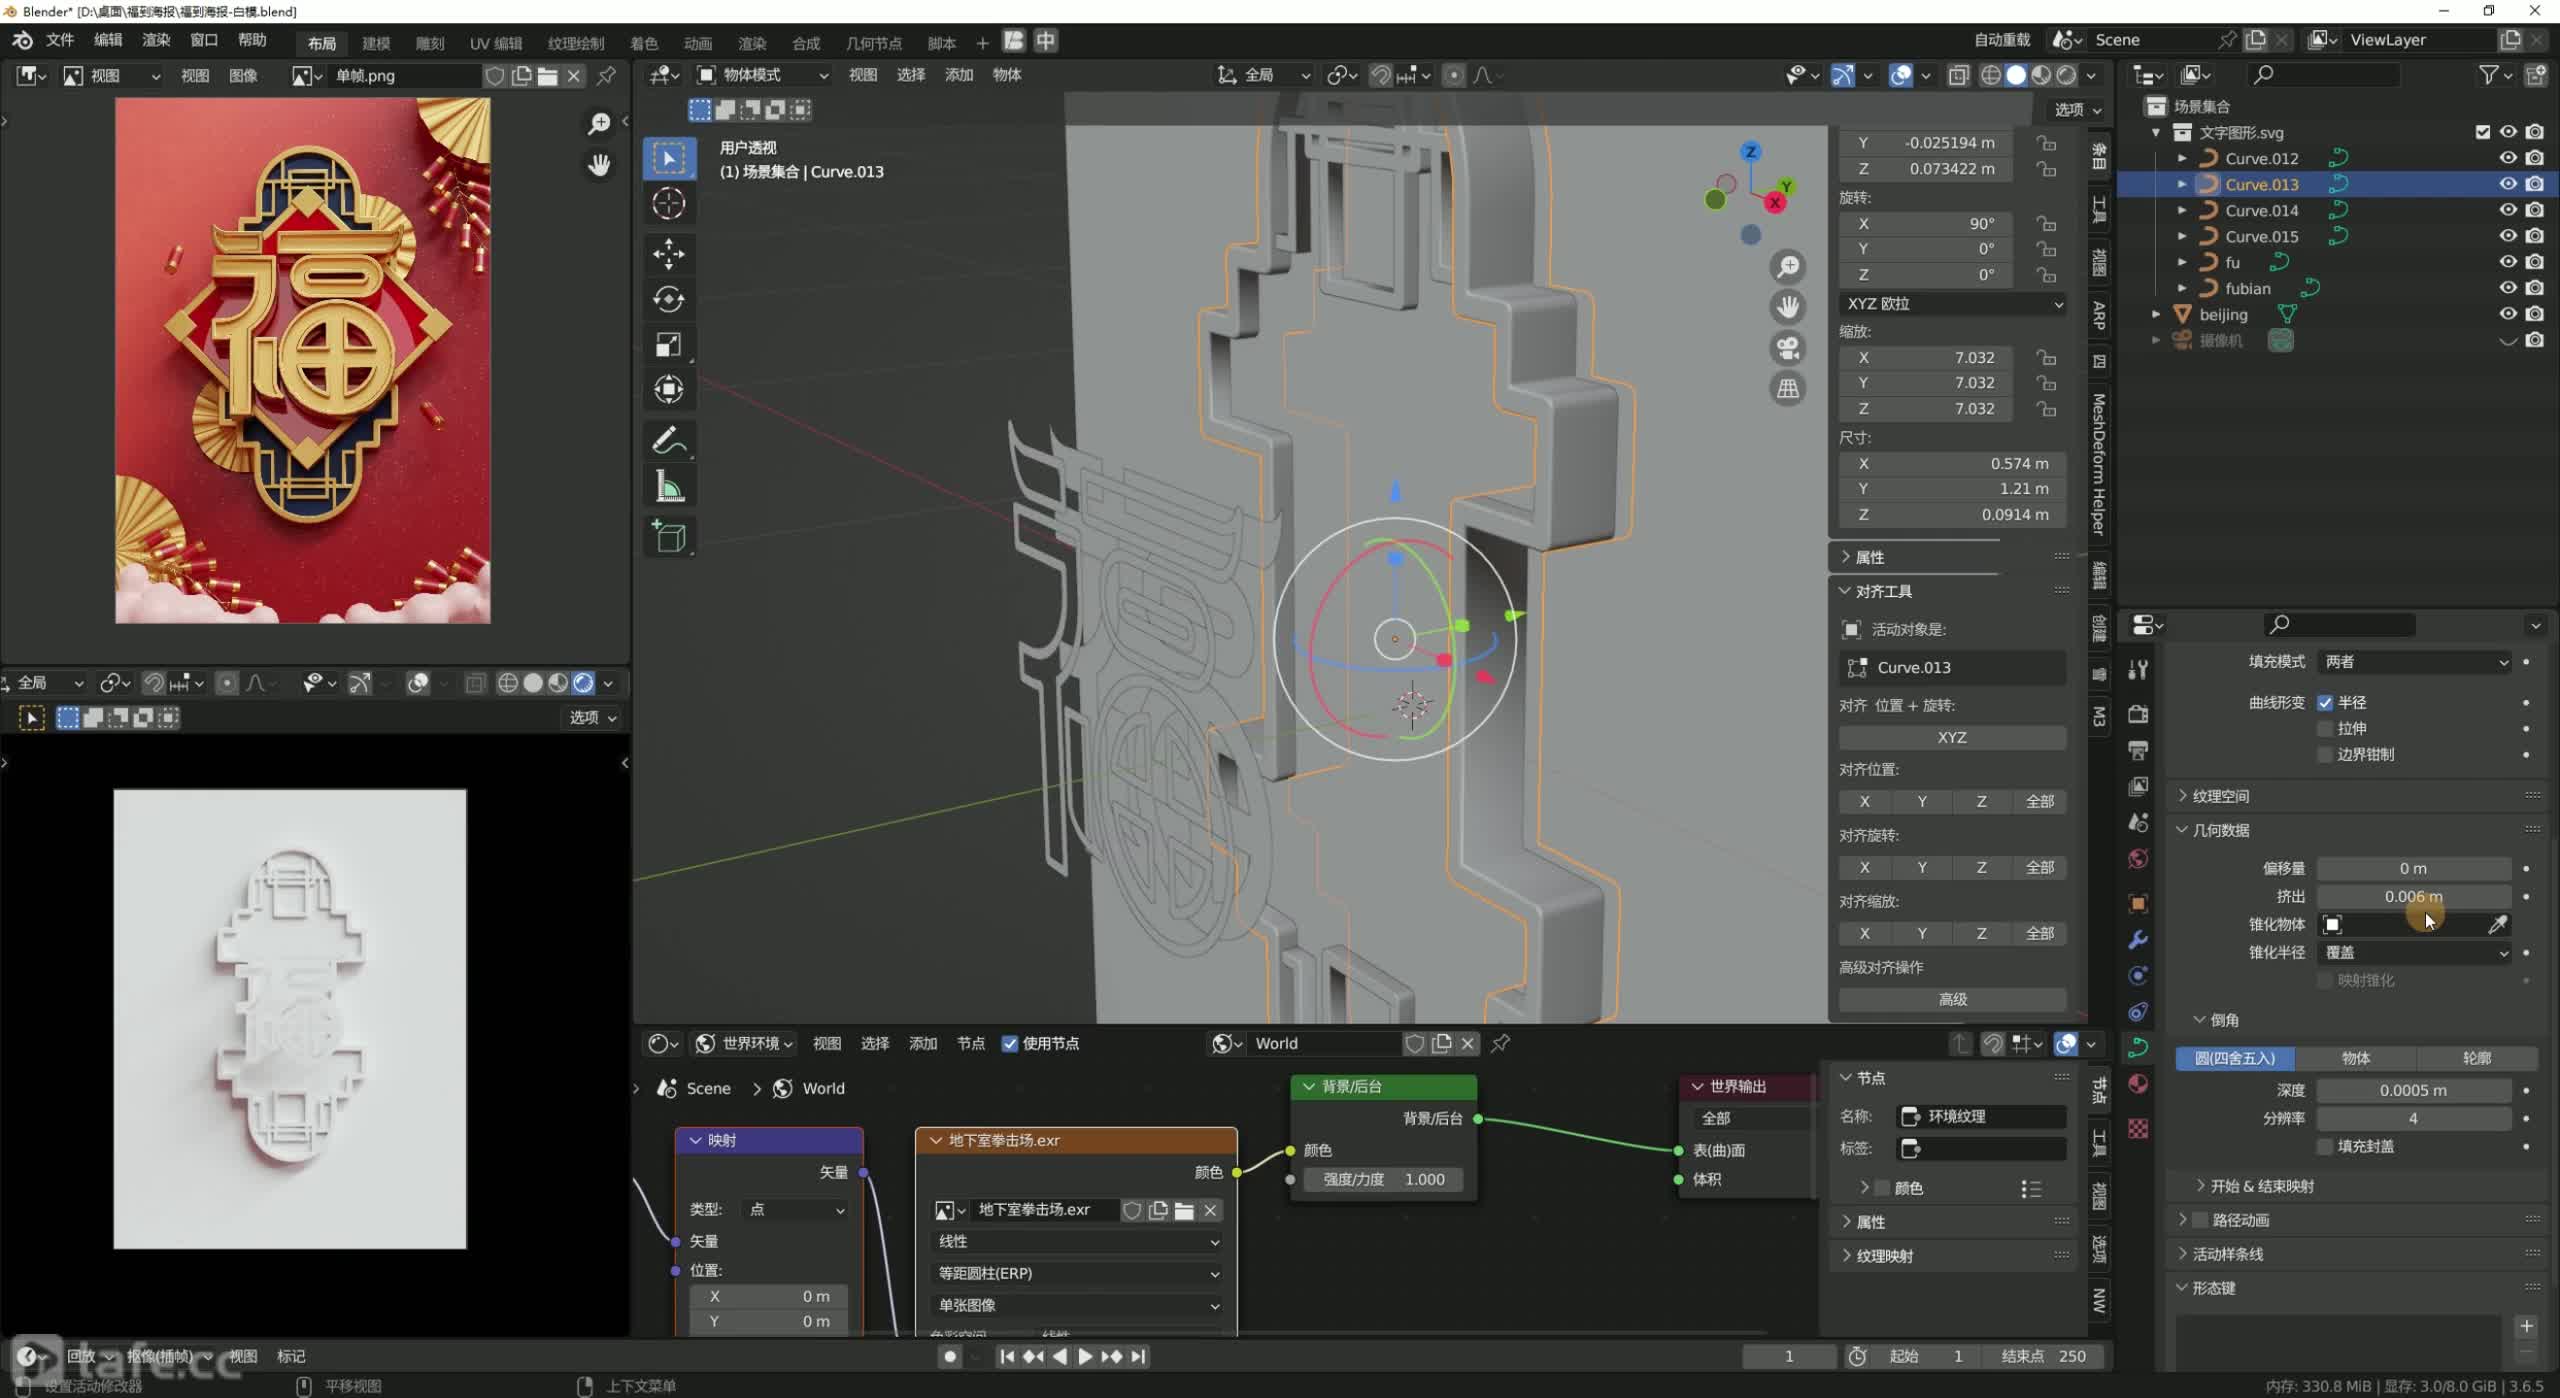This screenshot has width=2560, height=1398.
Task: Toggle 使用节点 checkbox in node editor
Action: point(1010,1044)
